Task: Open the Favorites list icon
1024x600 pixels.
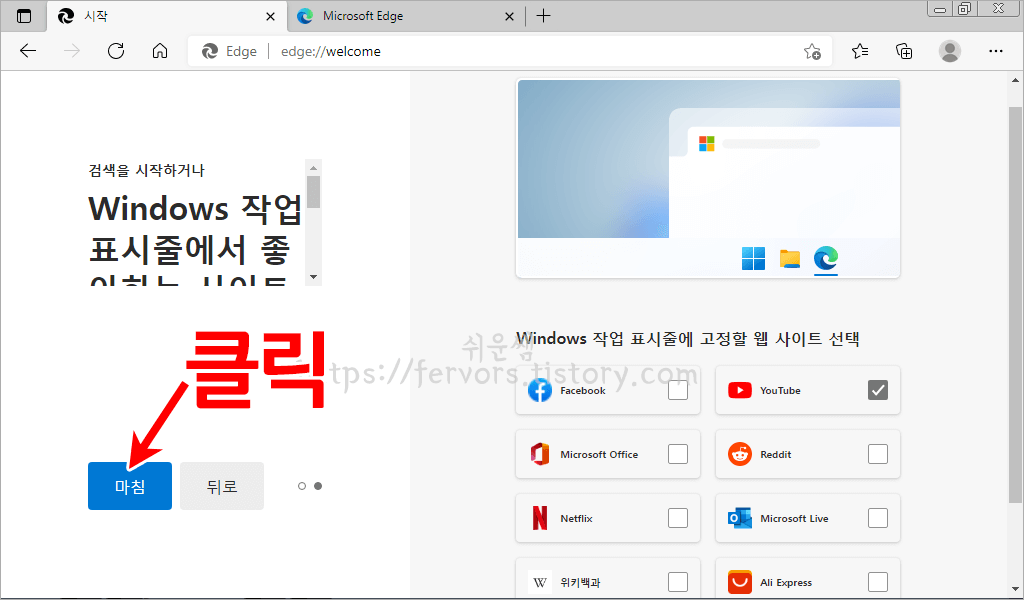Action: pos(860,51)
